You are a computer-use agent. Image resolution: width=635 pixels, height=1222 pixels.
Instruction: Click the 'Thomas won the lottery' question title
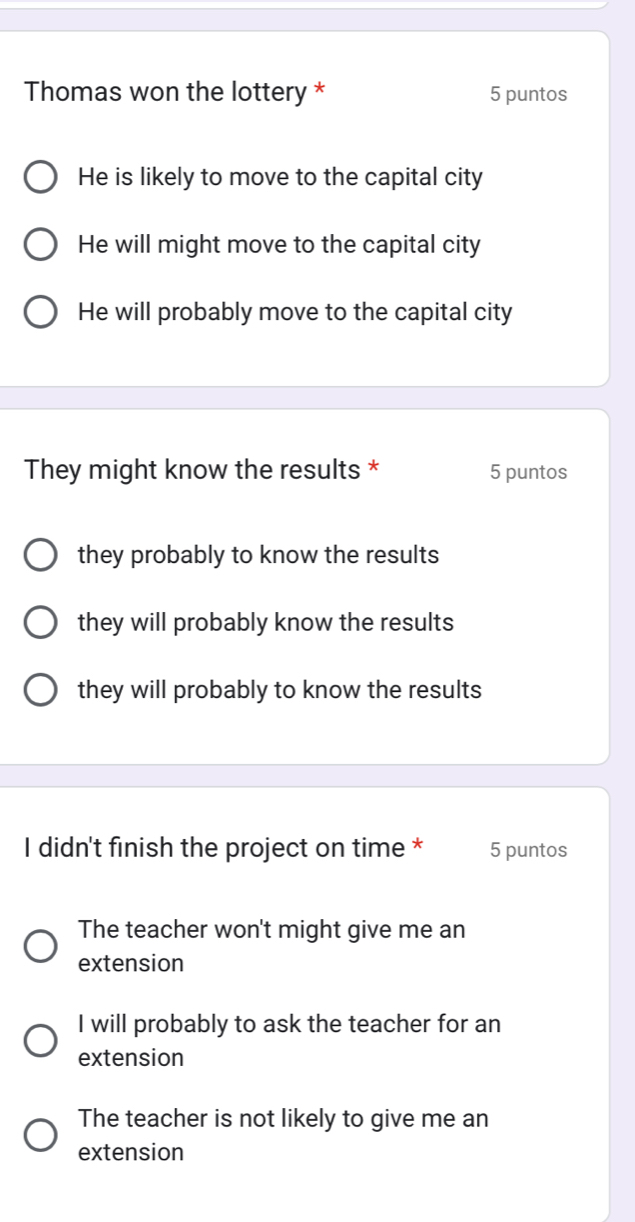165,93
